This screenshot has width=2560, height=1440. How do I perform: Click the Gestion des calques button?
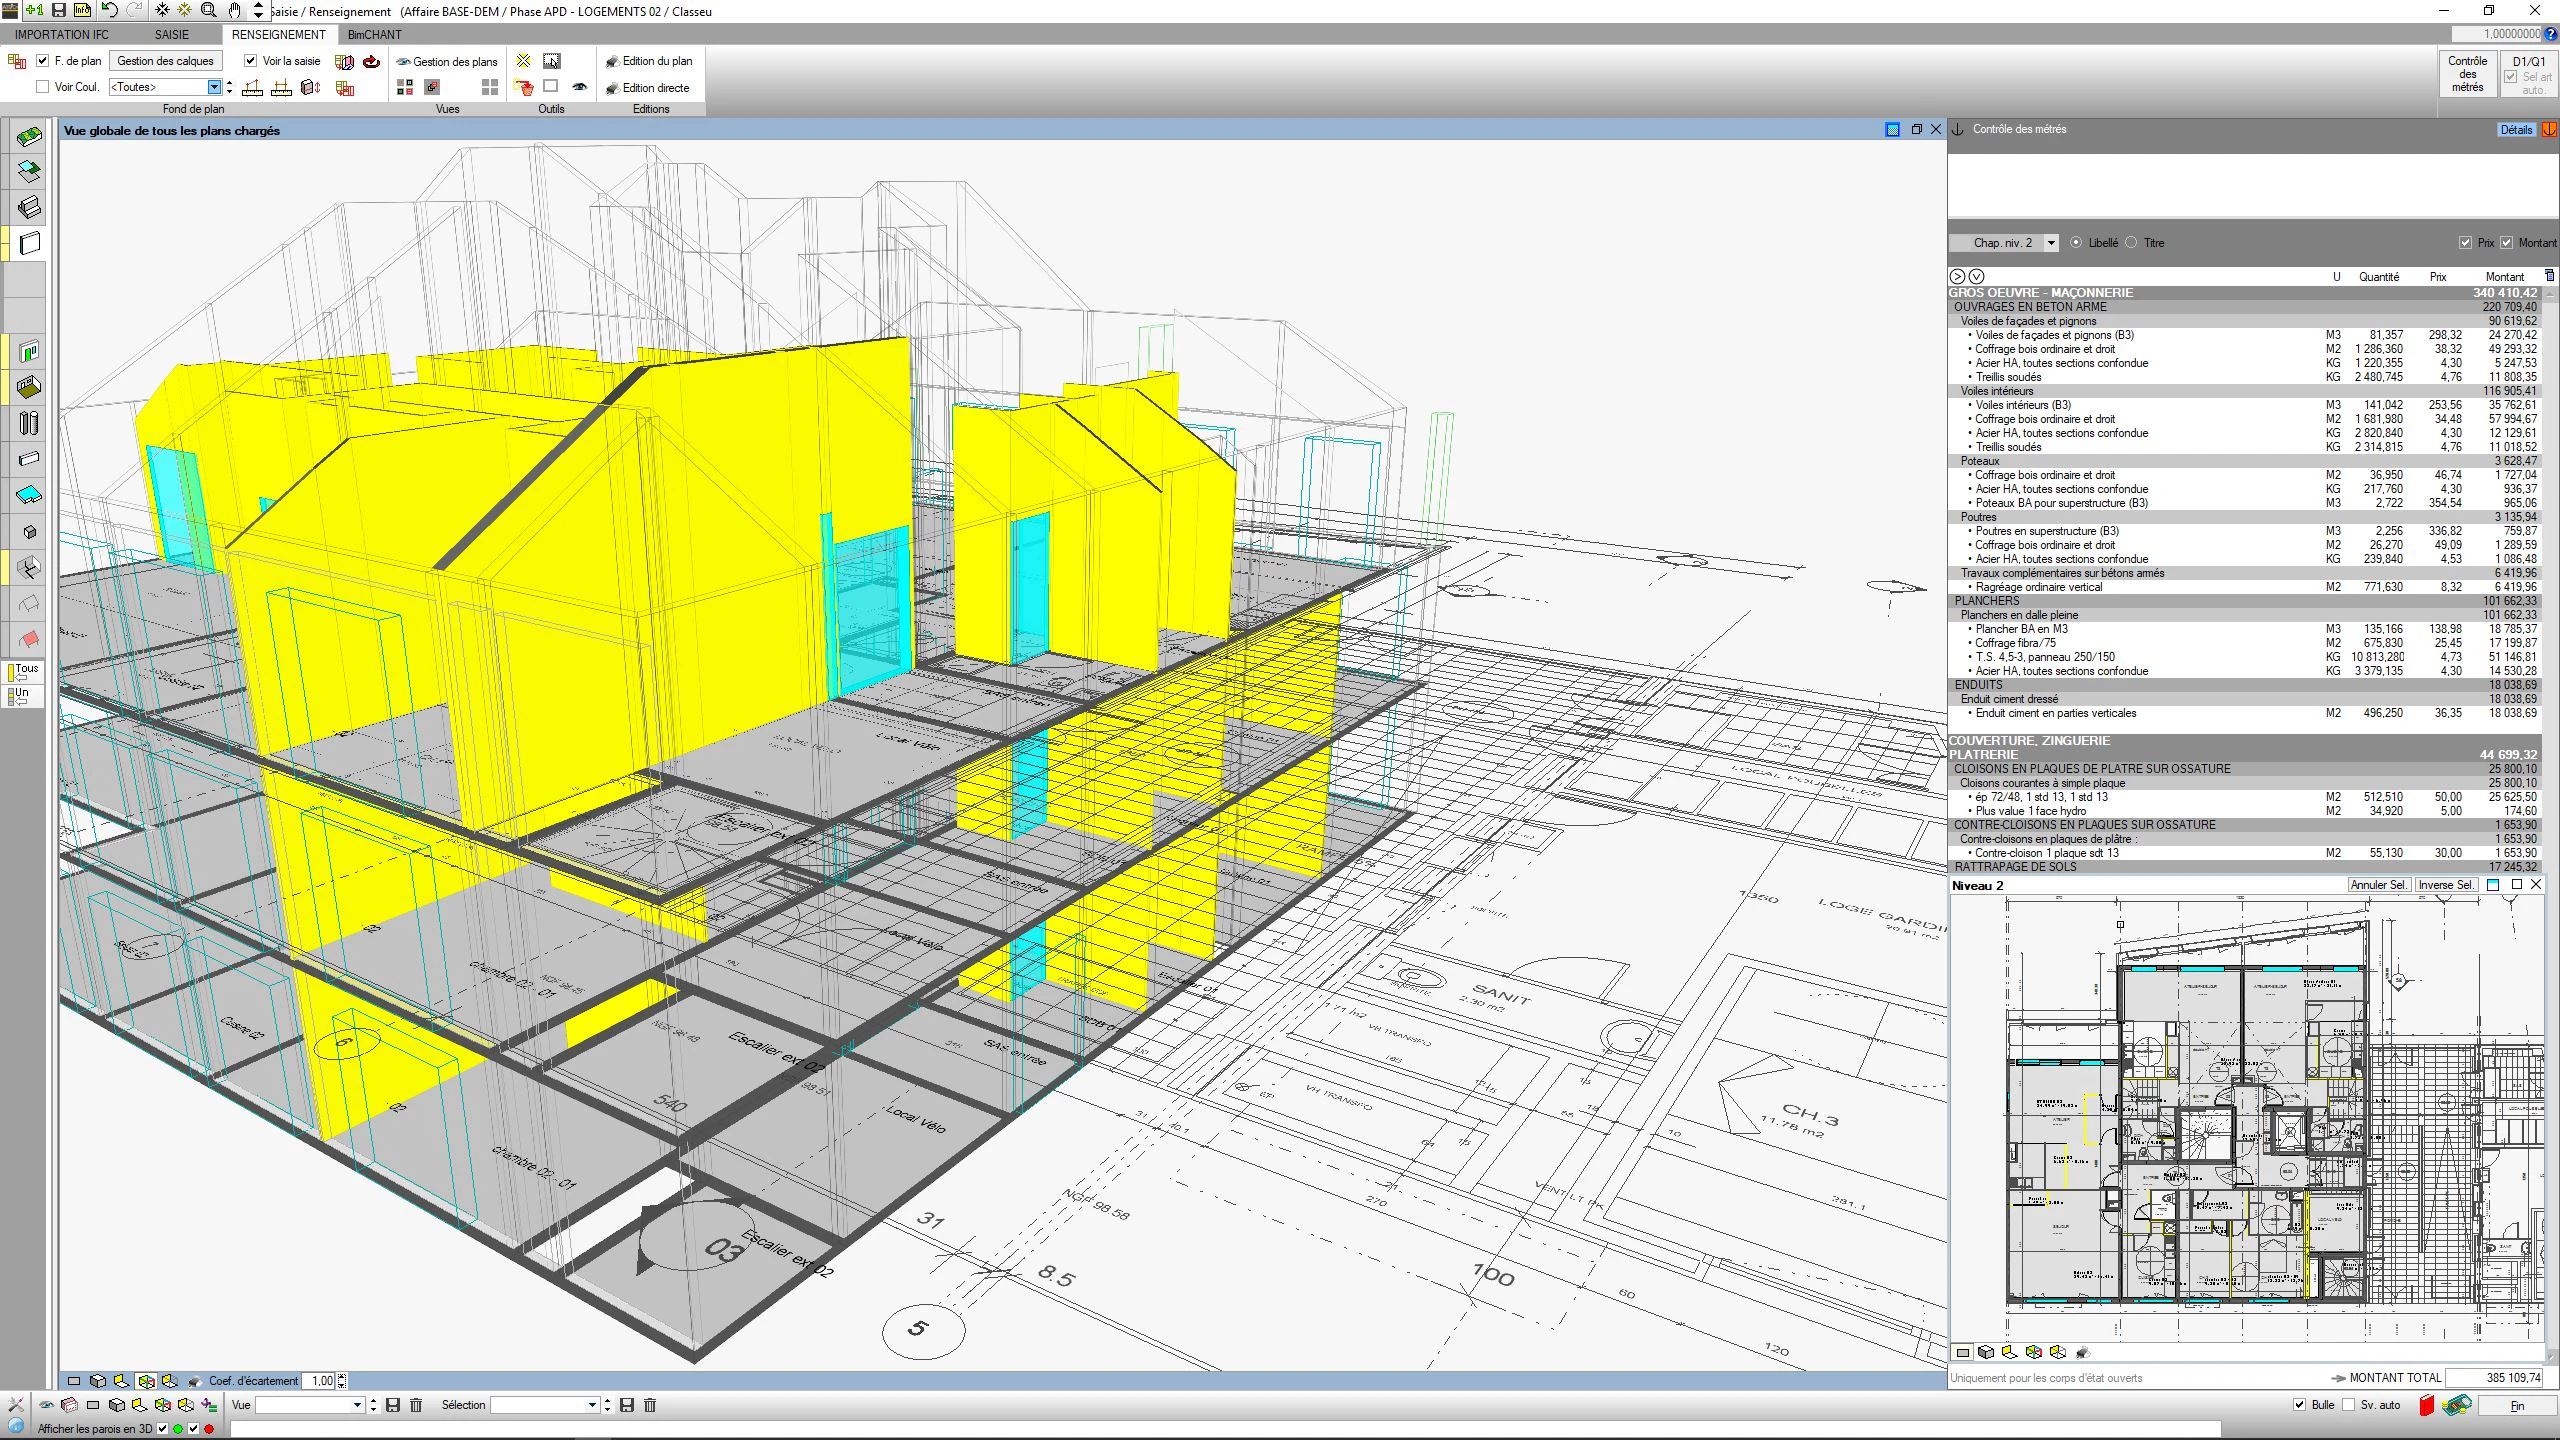166,61
